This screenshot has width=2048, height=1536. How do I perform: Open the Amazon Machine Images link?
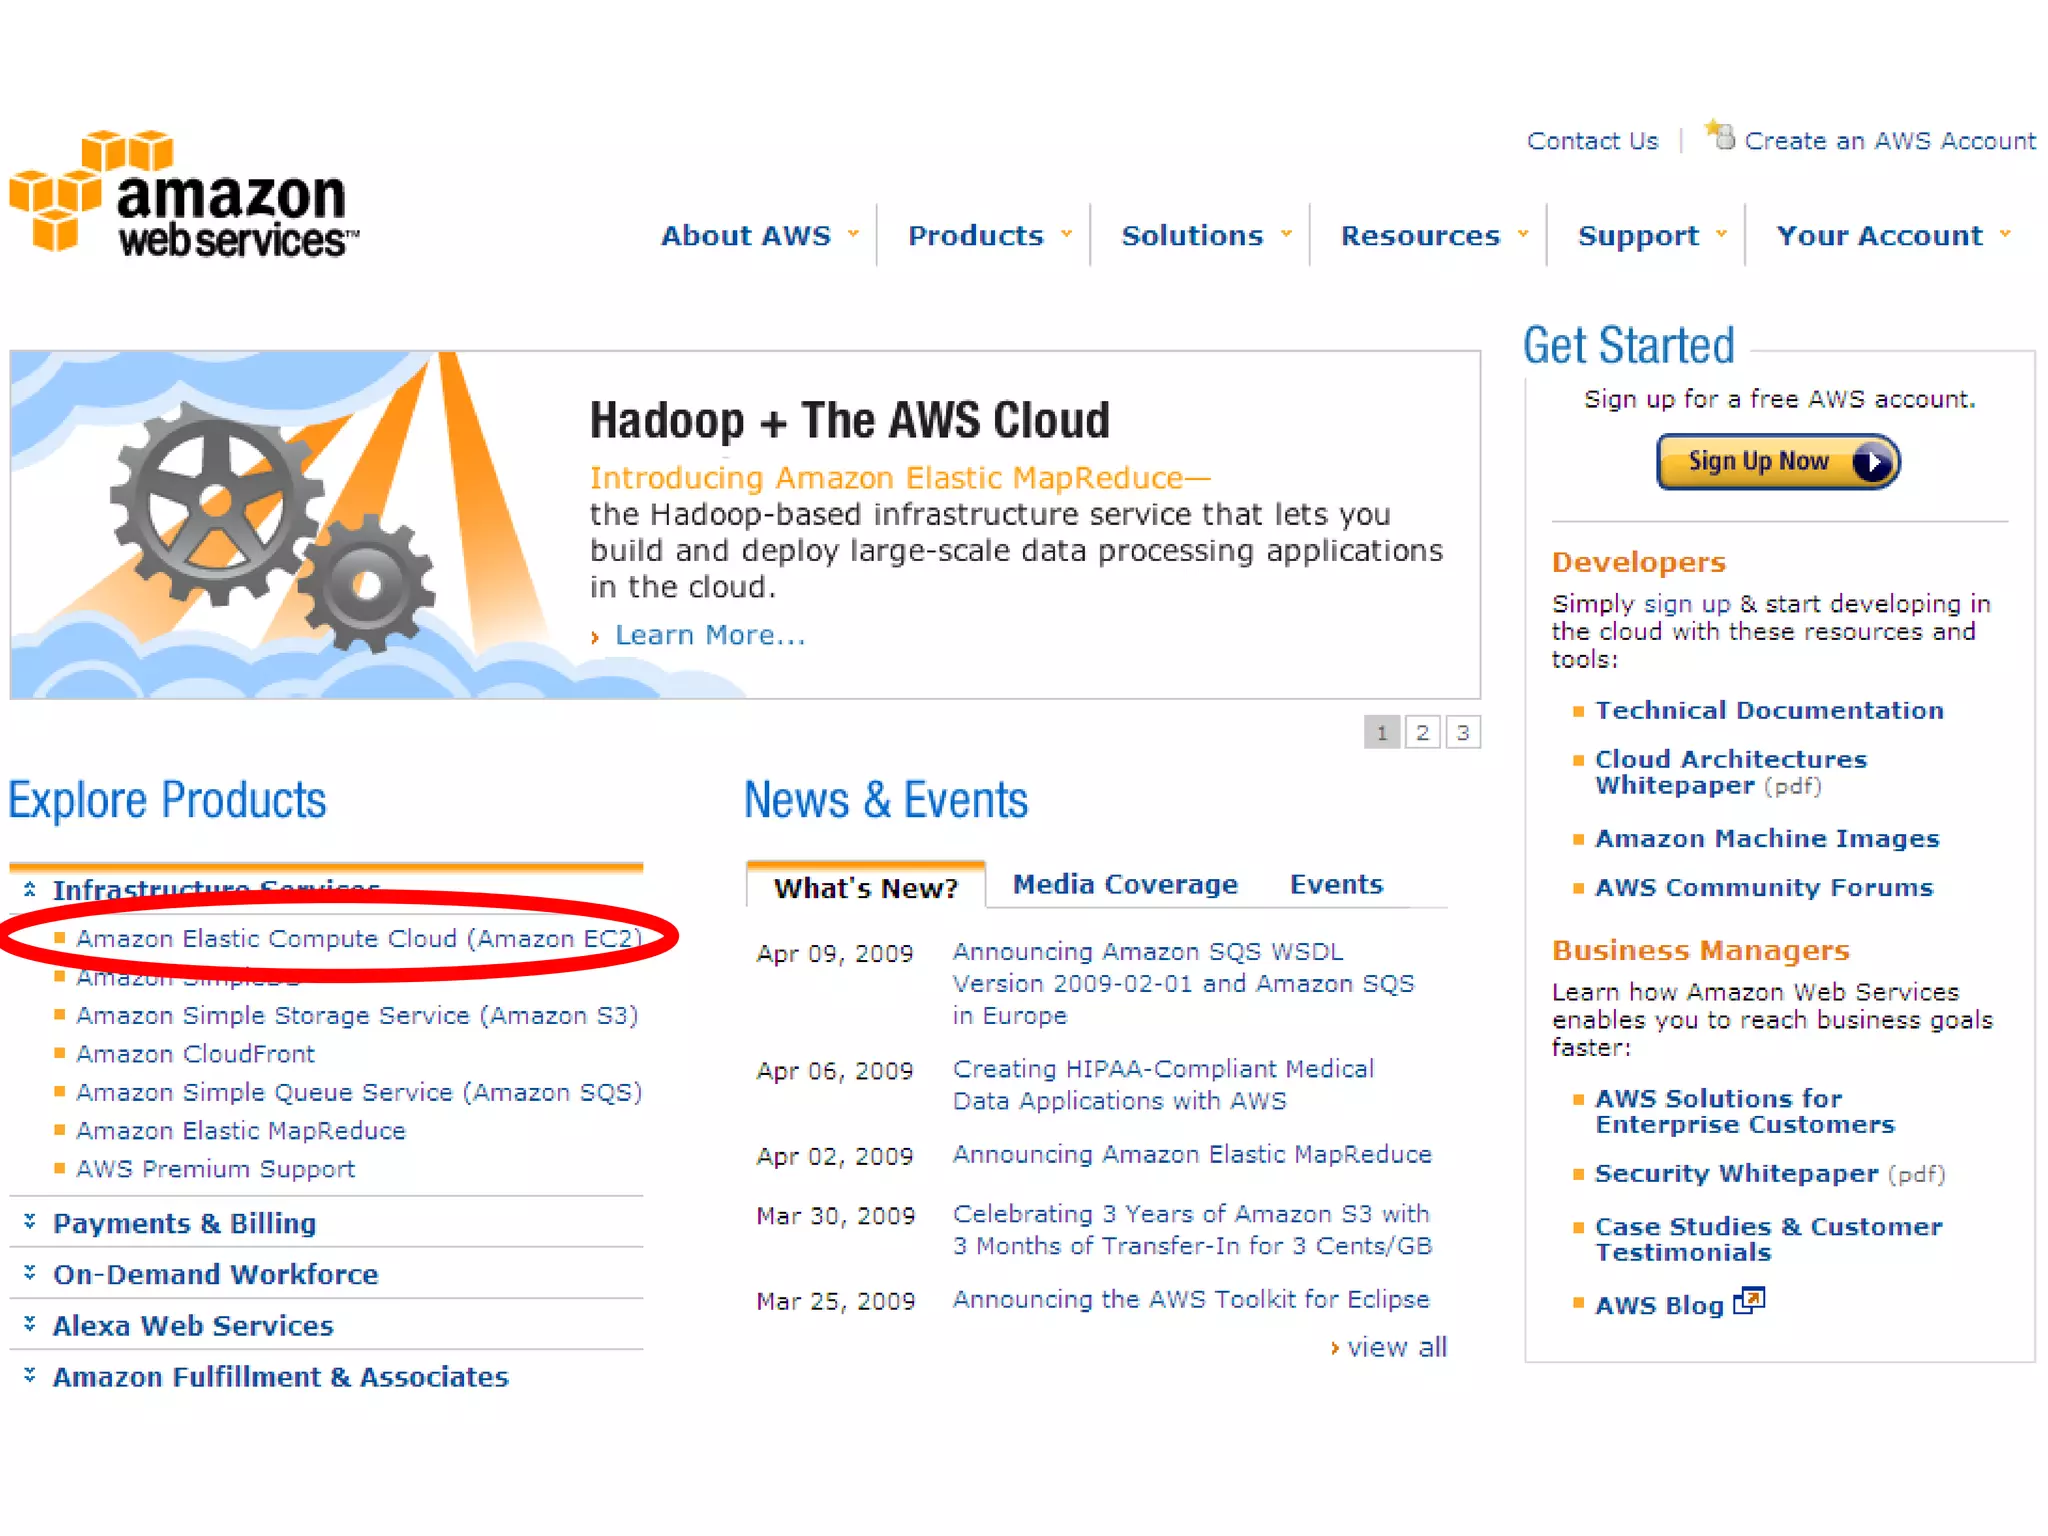(x=1767, y=838)
